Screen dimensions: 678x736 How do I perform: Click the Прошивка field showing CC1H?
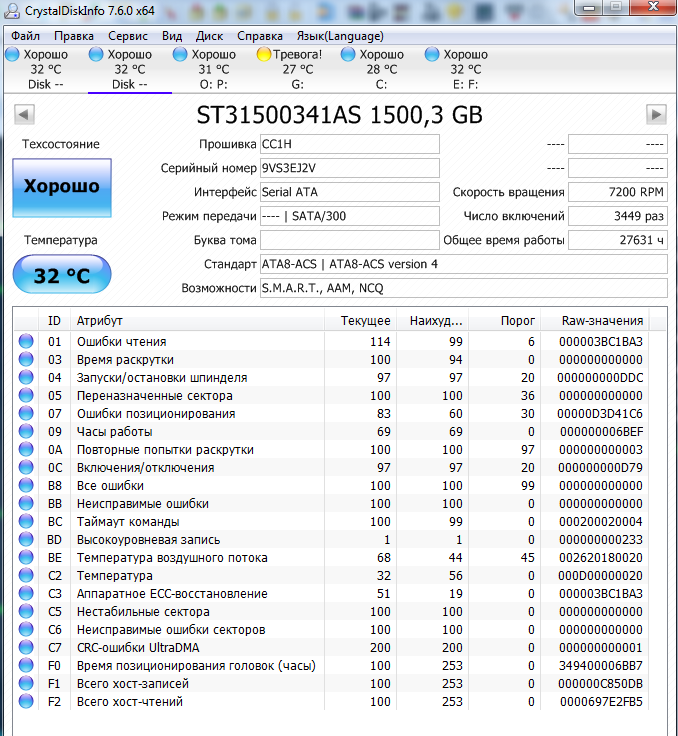tap(350, 144)
